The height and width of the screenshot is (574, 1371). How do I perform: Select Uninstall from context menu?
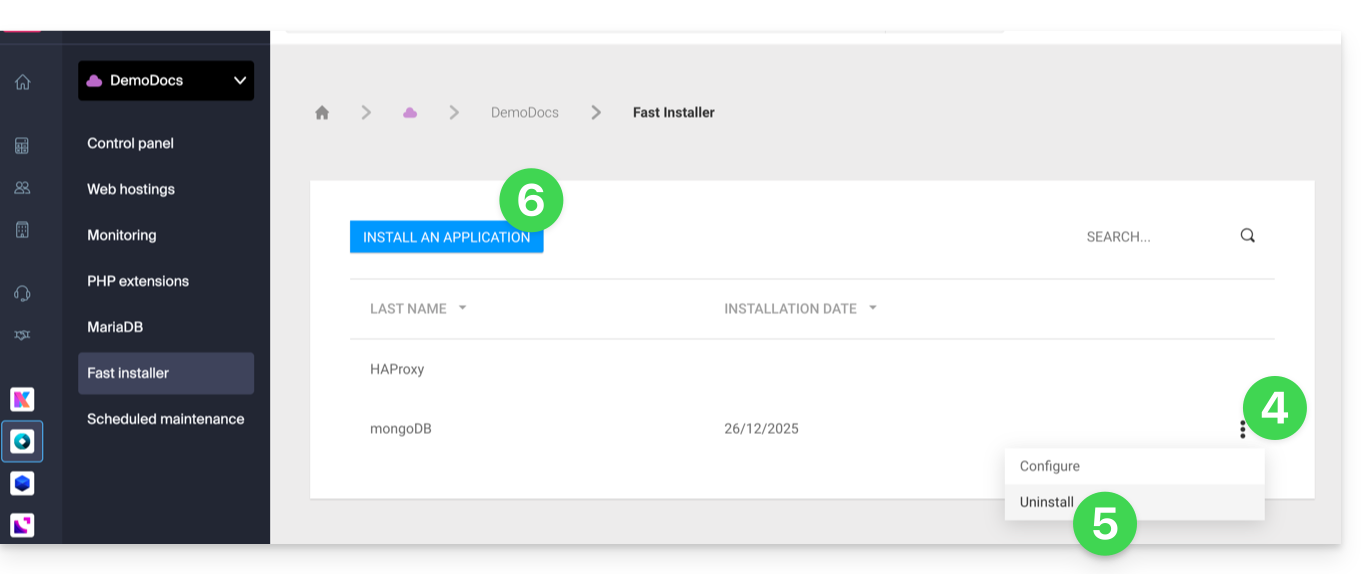(1047, 502)
